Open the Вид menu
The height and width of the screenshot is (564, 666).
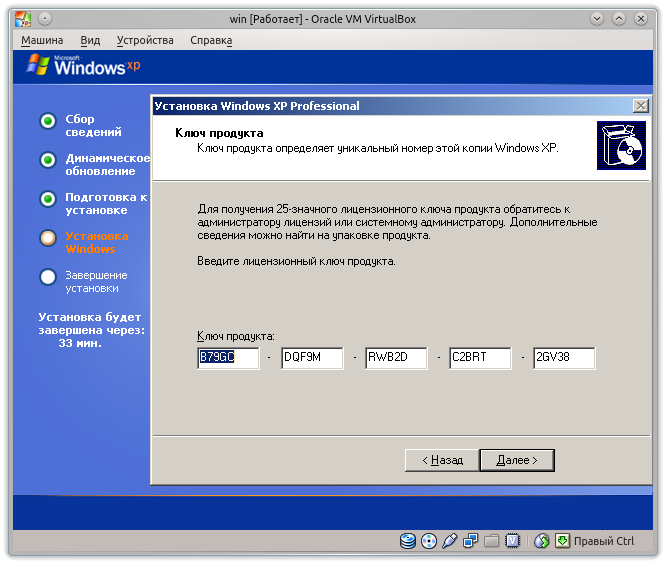click(x=90, y=40)
